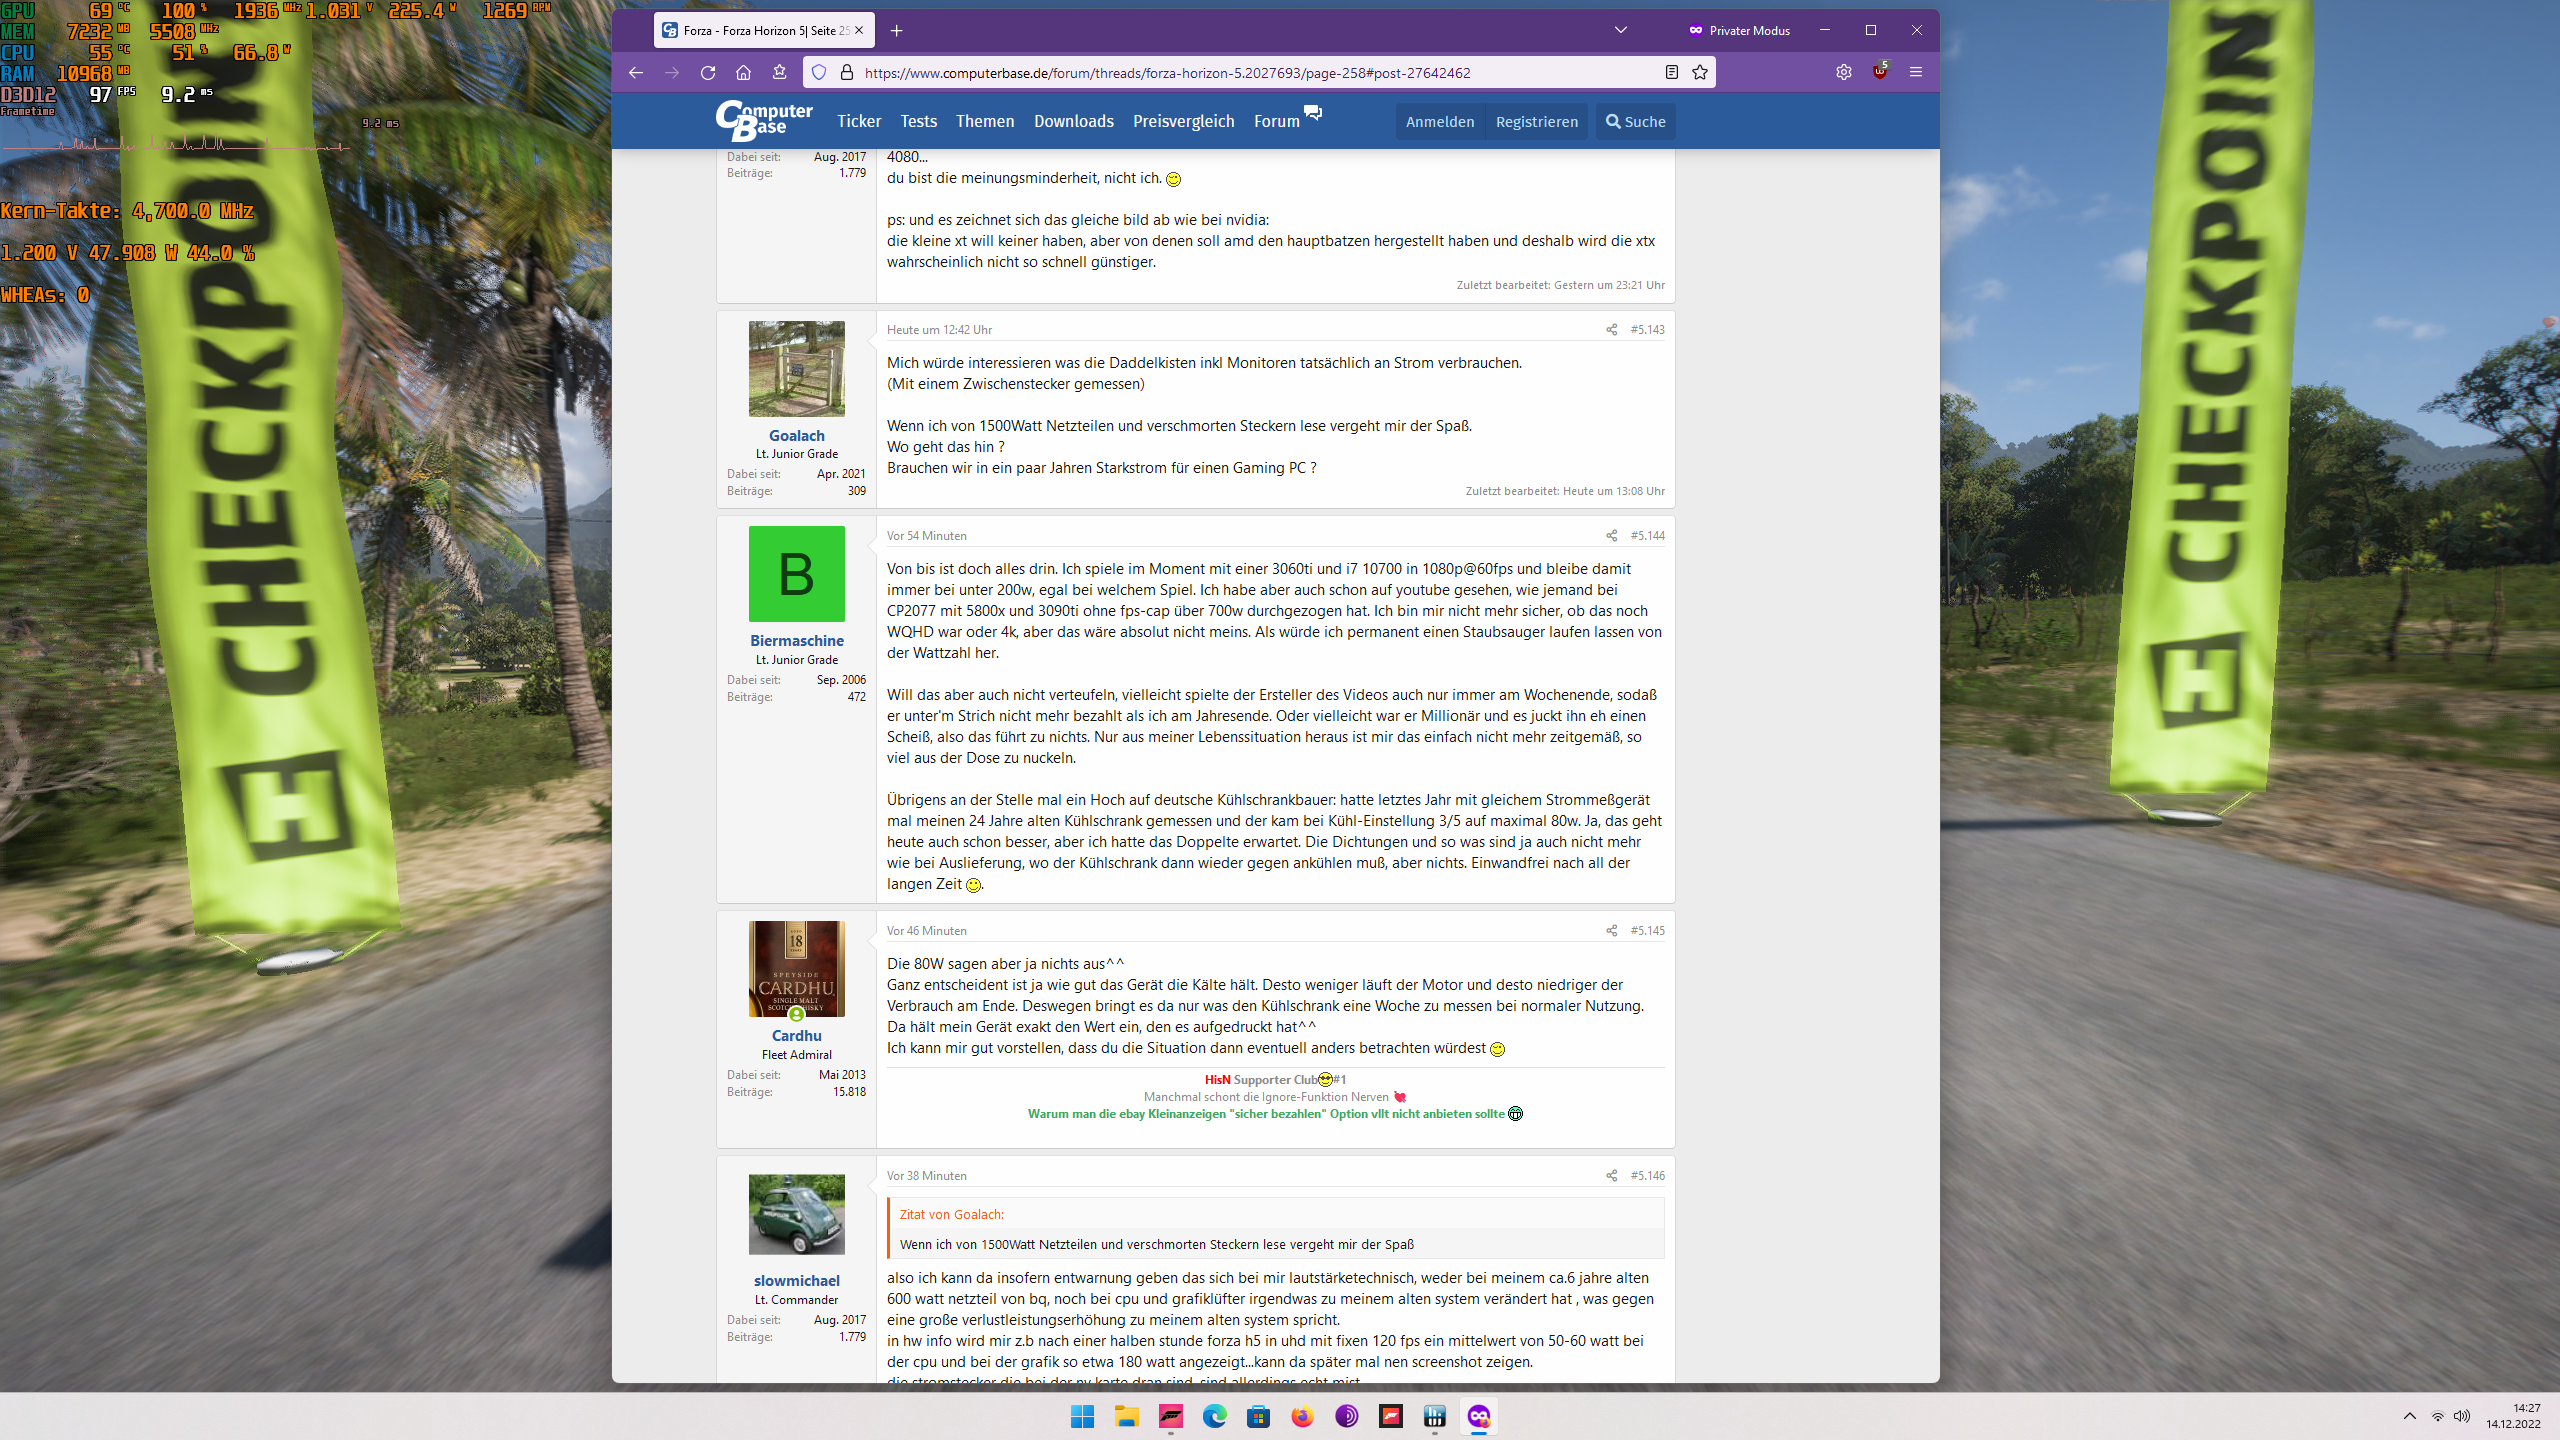Expand the list all tabs chevron
The height and width of the screenshot is (1440, 2560).
(x=1621, y=30)
